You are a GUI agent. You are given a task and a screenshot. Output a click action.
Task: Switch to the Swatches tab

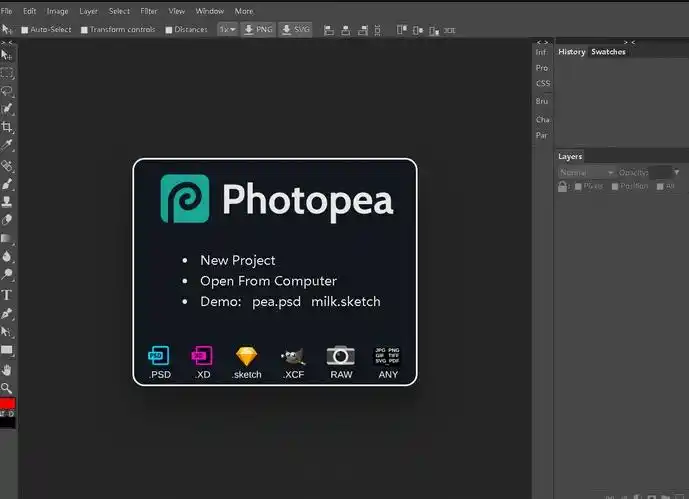click(608, 52)
